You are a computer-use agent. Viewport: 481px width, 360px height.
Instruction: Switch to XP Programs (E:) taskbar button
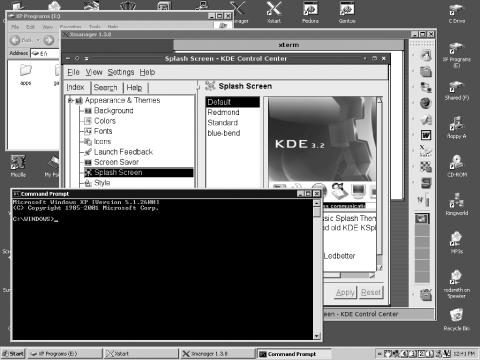point(64,354)
